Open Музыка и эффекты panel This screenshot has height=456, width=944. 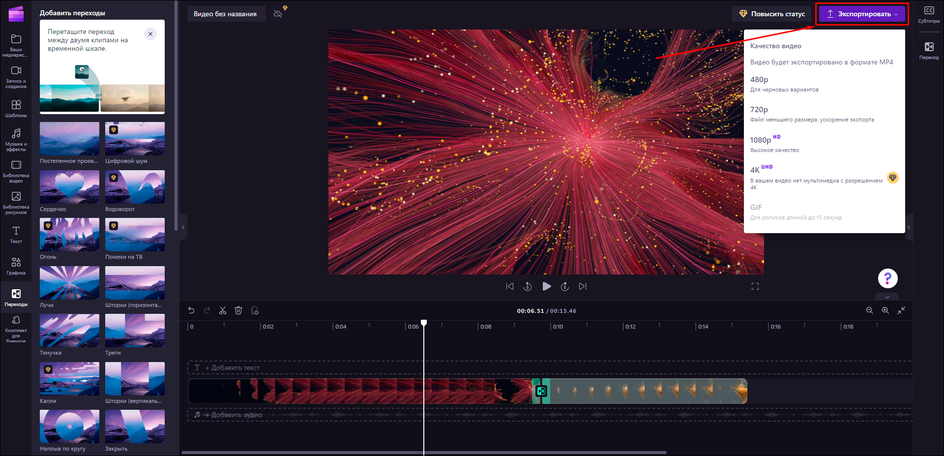pyautogui.click(x=16, y=140)
